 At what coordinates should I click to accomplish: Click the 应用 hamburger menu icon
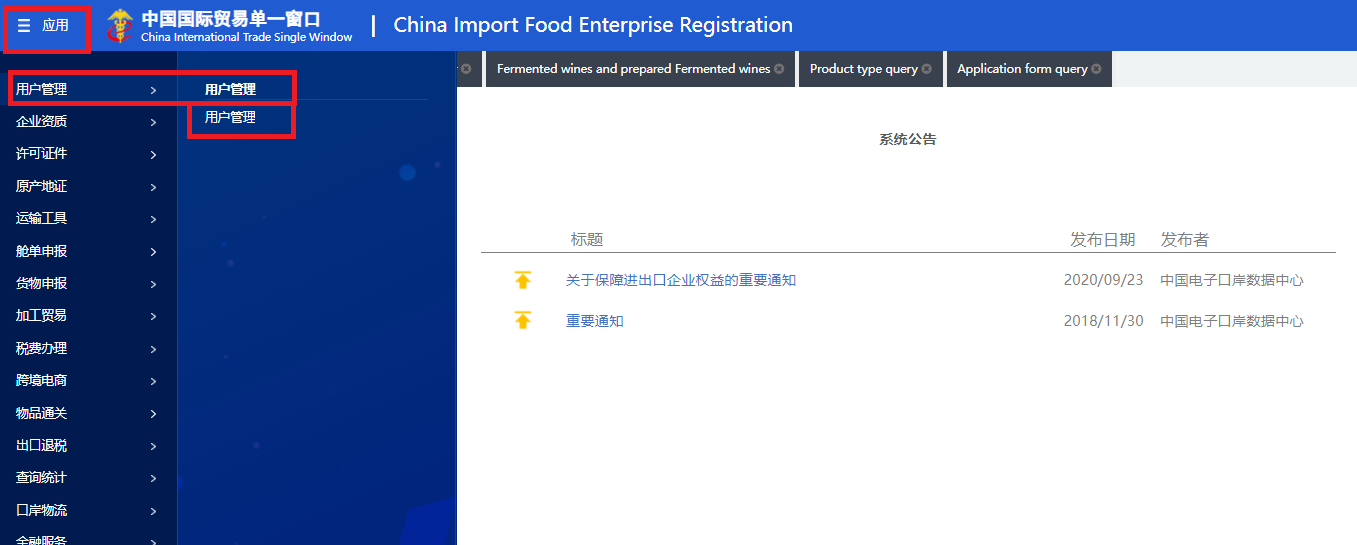[x=24, y=26]
